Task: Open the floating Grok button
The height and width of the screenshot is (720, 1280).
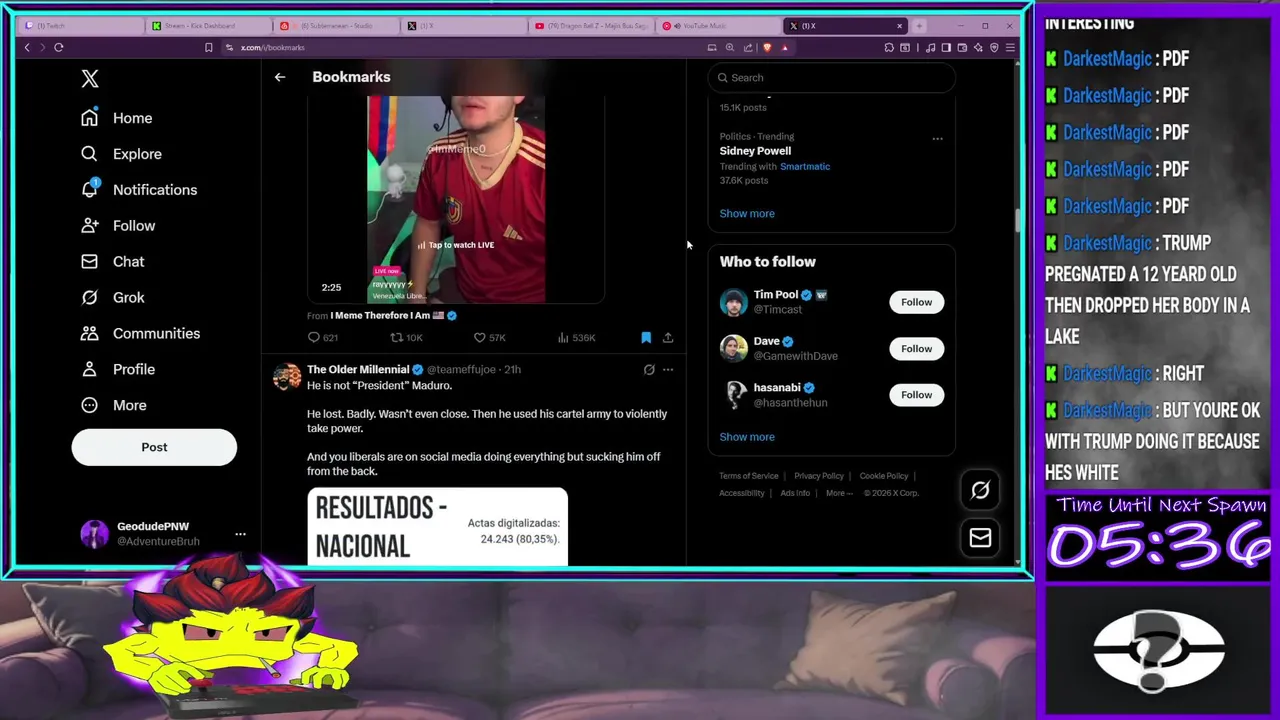Action: click(x=980, y=490)
